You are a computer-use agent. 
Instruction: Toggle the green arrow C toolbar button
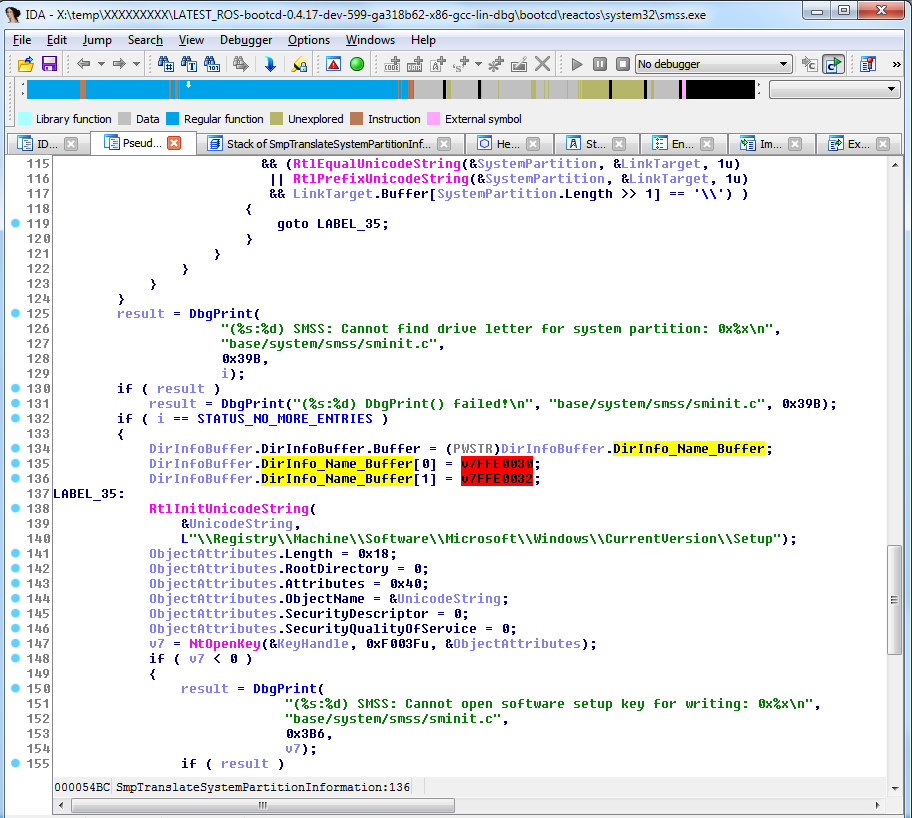(833, 64)
